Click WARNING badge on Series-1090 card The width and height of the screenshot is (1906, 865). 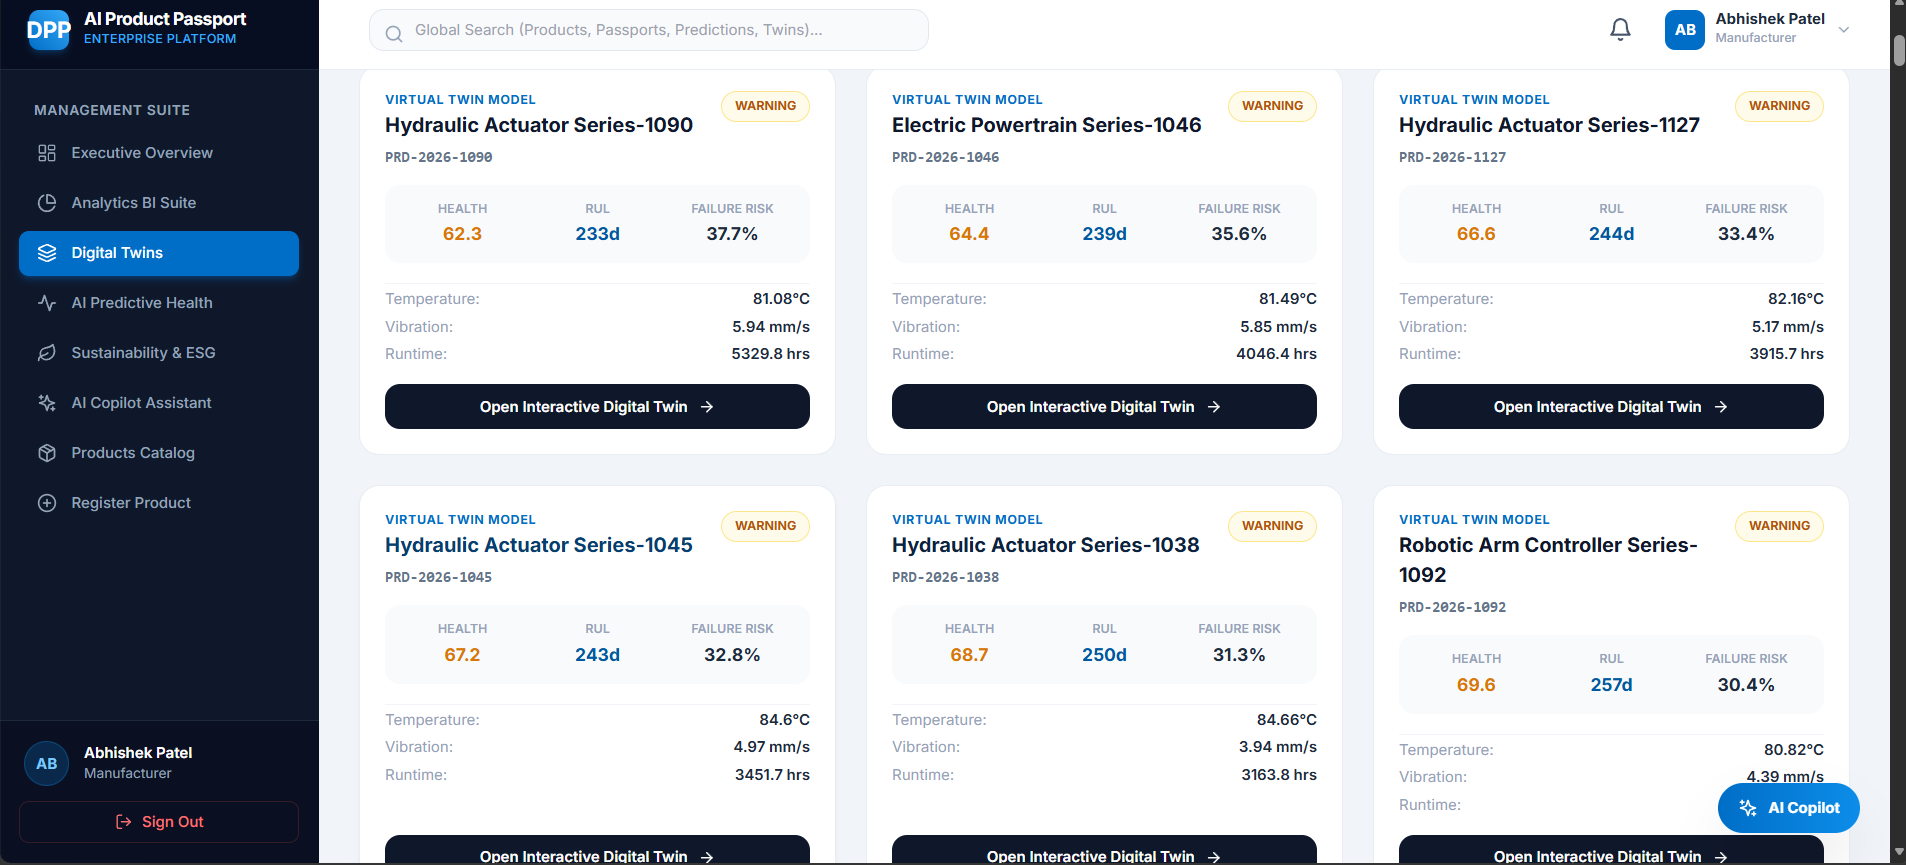tap(765, 106)
